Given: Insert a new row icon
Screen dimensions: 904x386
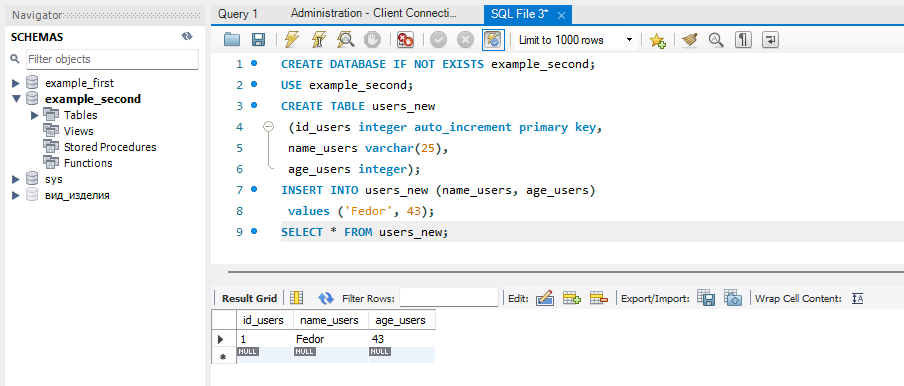Looking at the screenshot, I should point(571,298).
